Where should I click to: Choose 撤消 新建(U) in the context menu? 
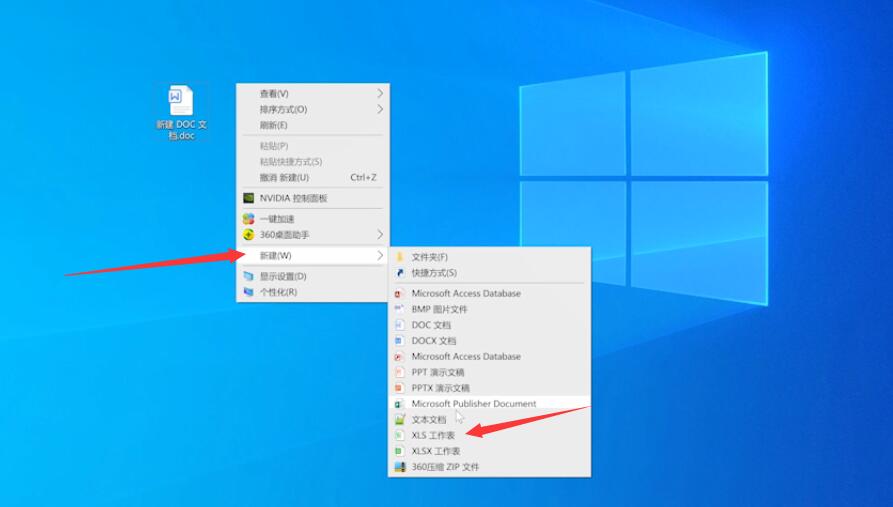pos(312,178)
